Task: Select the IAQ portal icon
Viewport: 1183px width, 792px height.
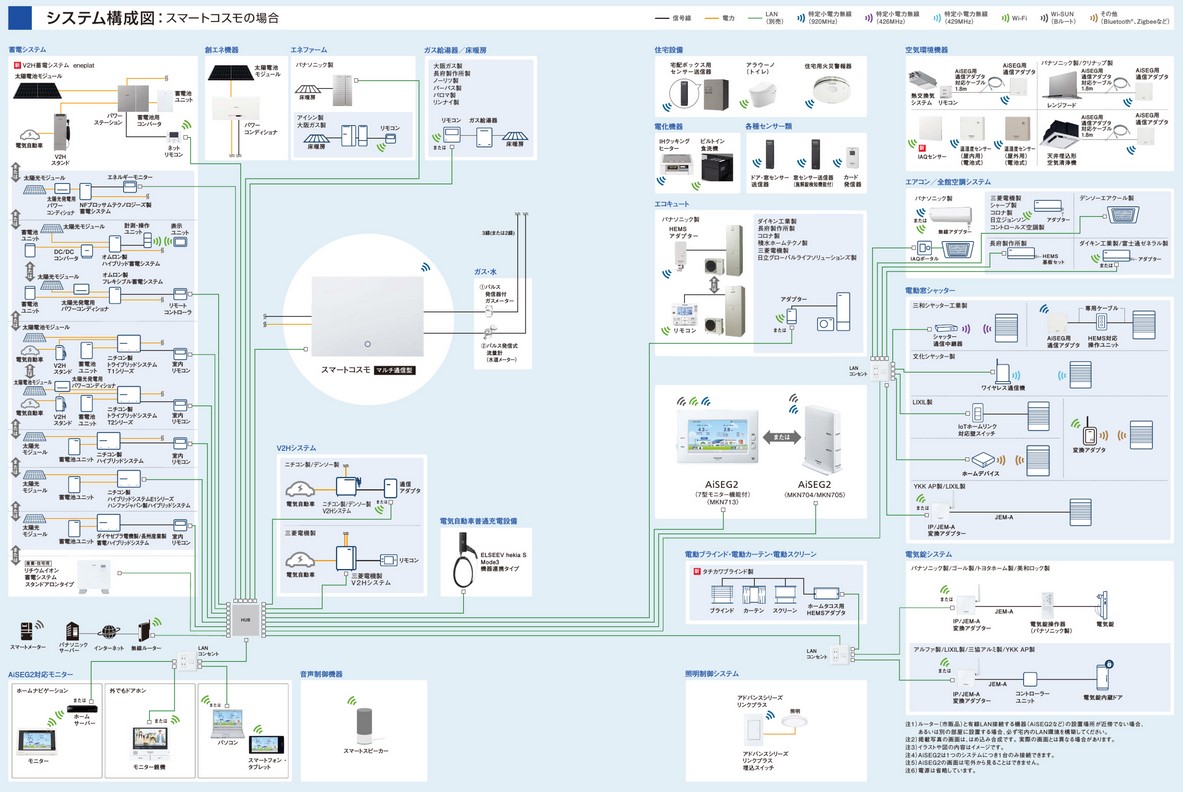Action: [924, 247]
